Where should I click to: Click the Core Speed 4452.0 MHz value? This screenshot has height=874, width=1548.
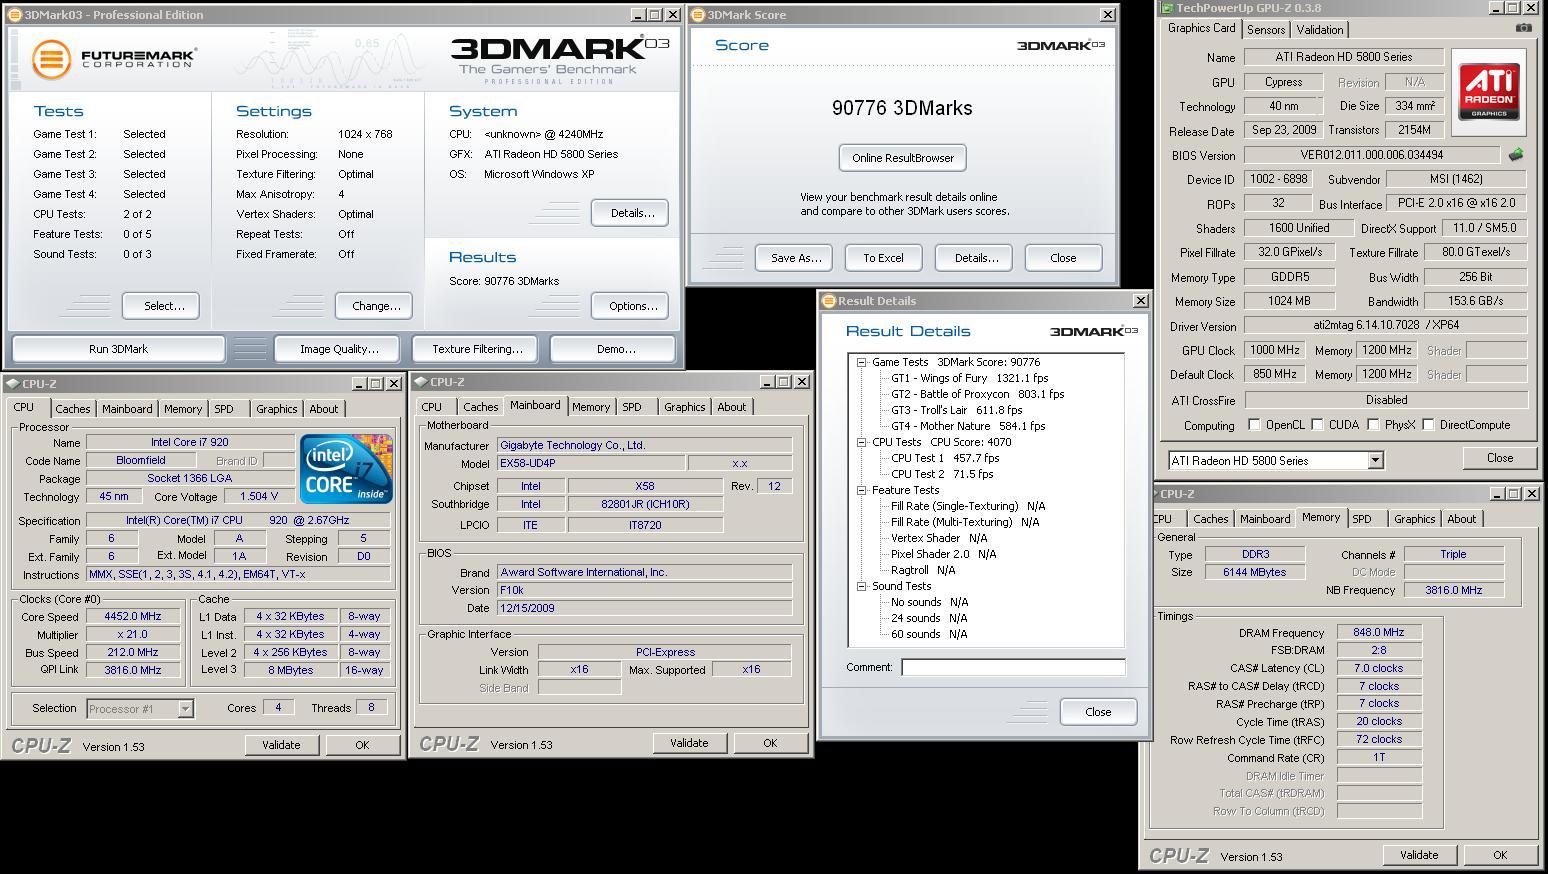133,616
